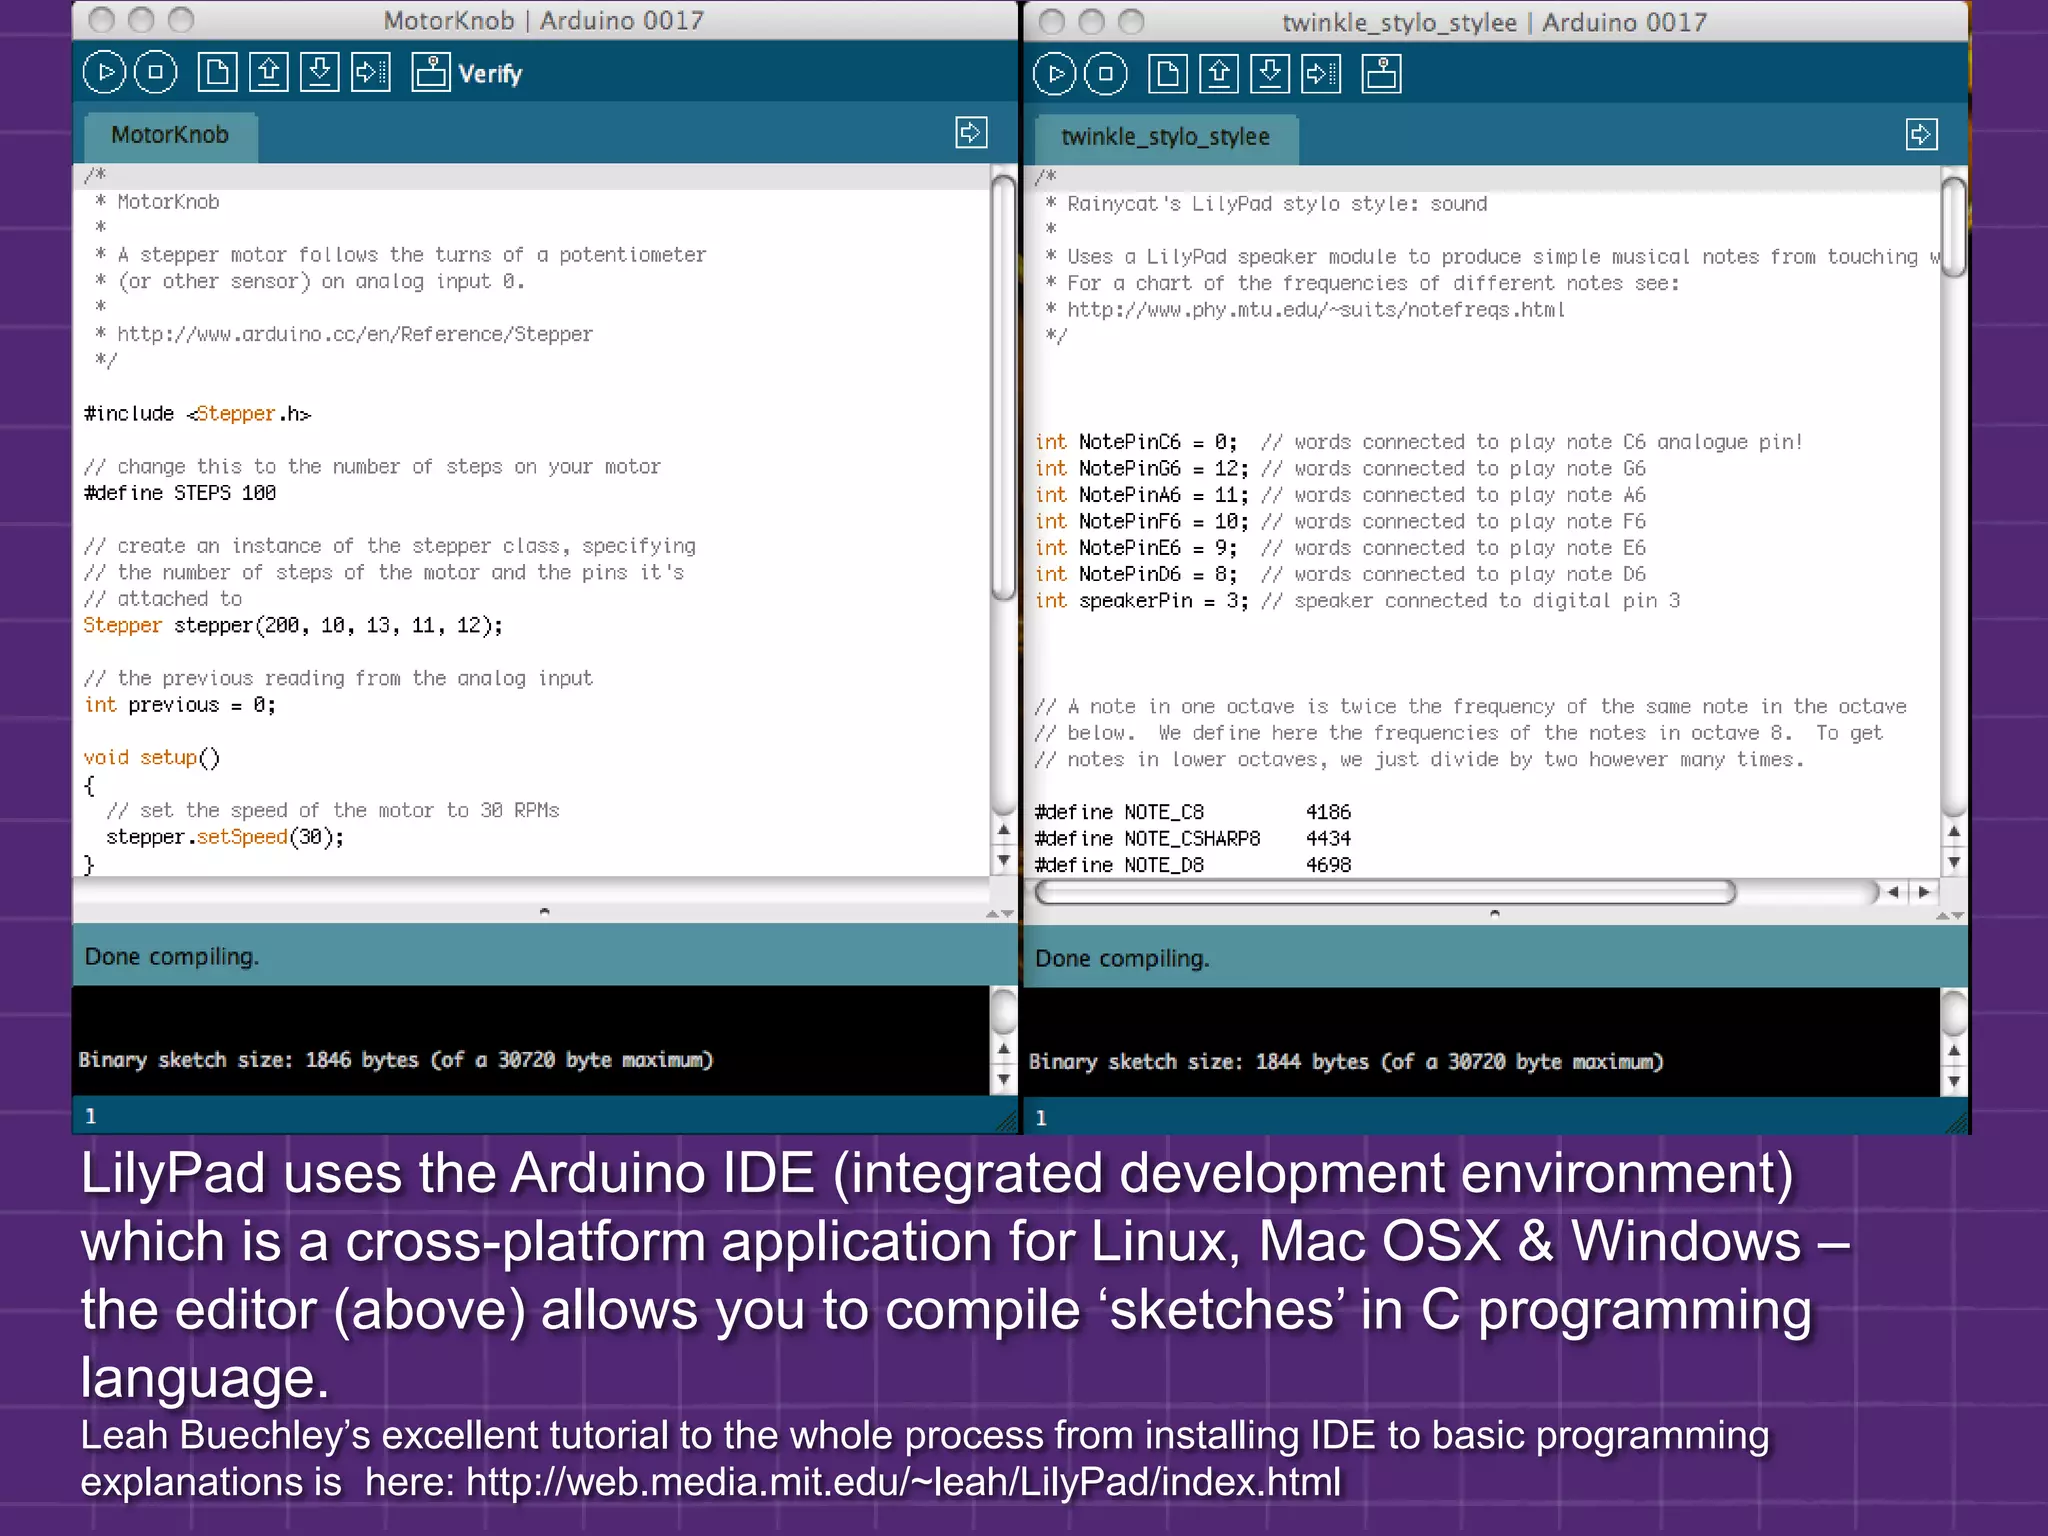The image size is (2048, 1536).
Task: Select the twinkle_stylo_stylee tab
Action: (1166, 139)
